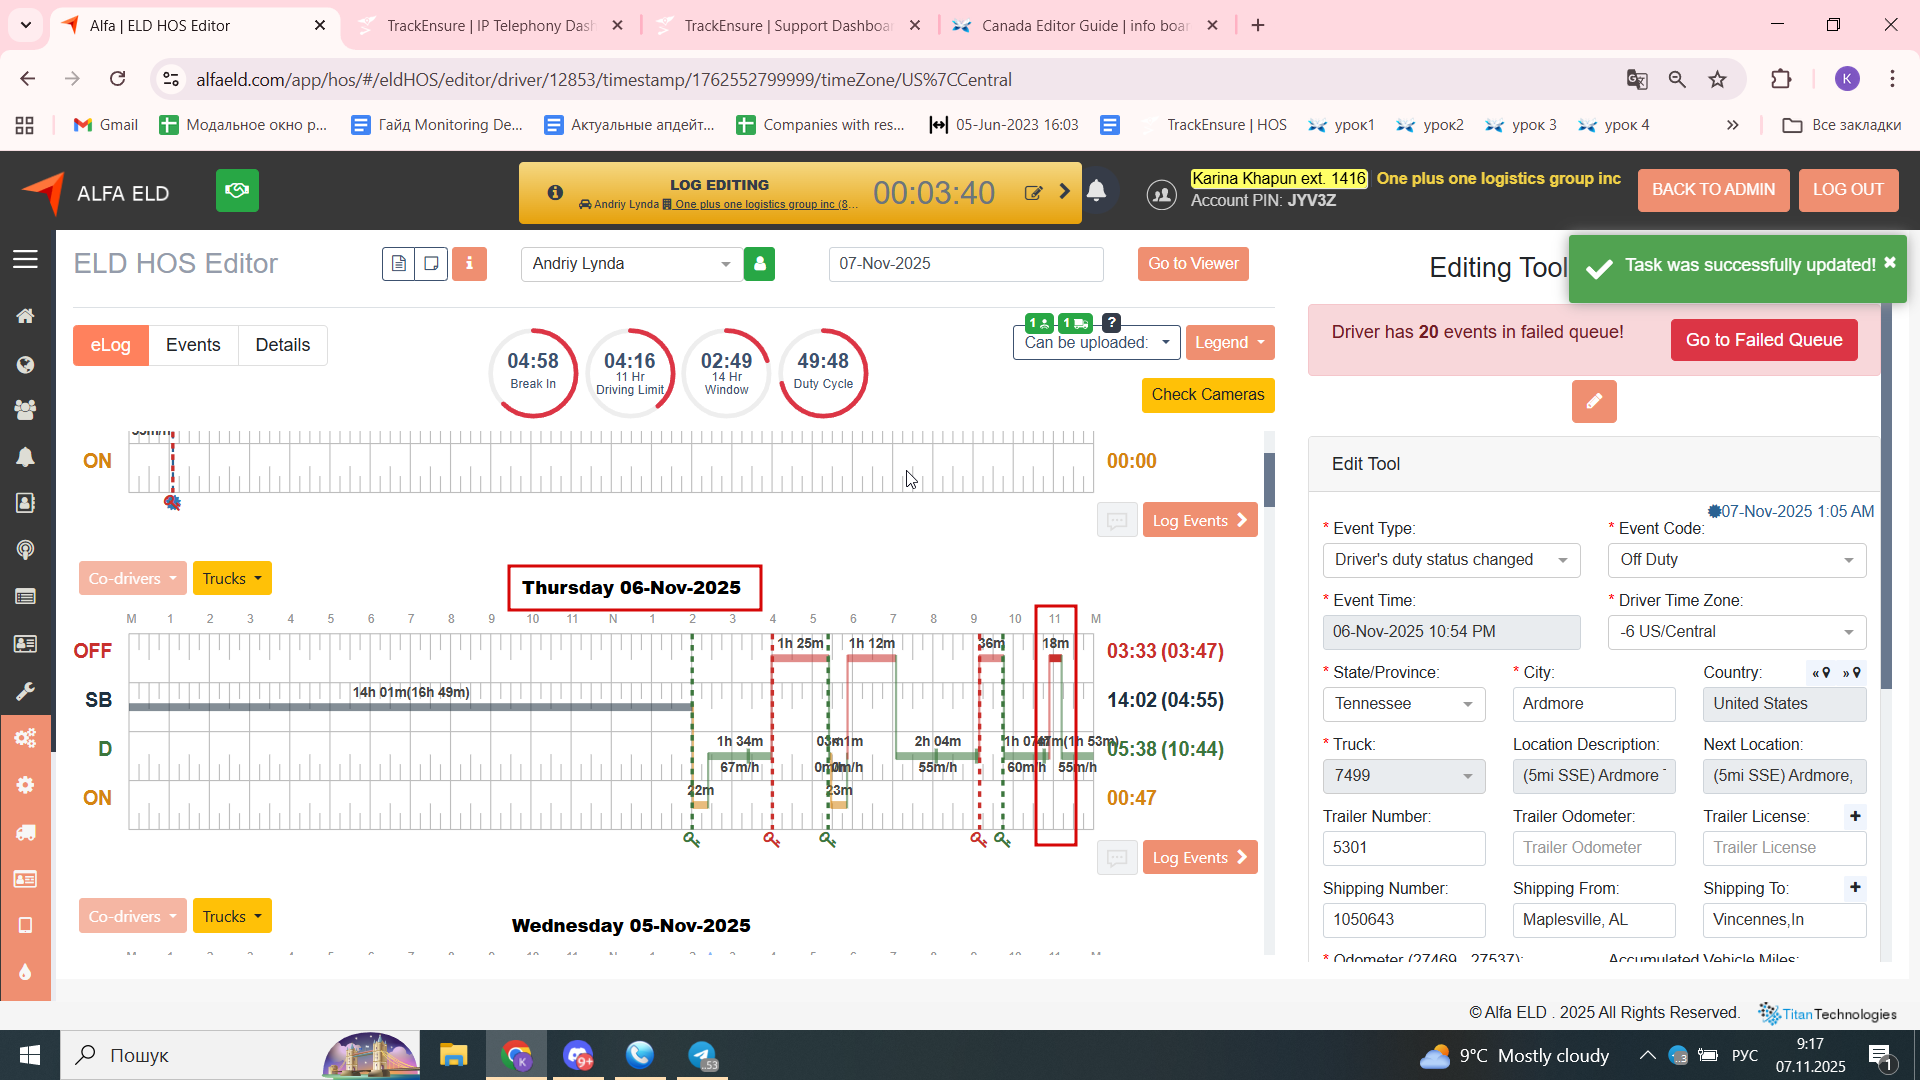The width and height of the screenshot is (1920, 1080).
Task: Open the wrench tools sidebar icon
Action: click(25, 691)
